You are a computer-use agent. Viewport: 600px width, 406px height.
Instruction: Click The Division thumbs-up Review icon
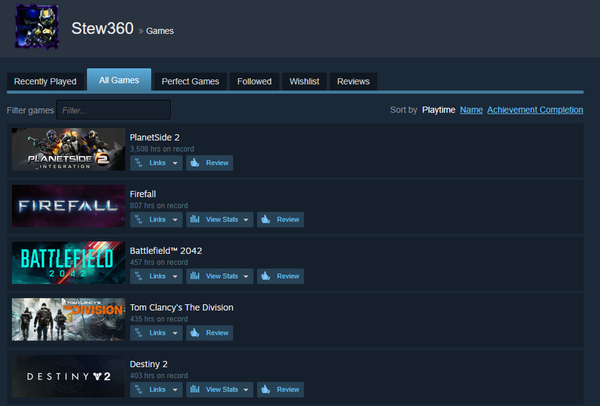coord(195,333)
